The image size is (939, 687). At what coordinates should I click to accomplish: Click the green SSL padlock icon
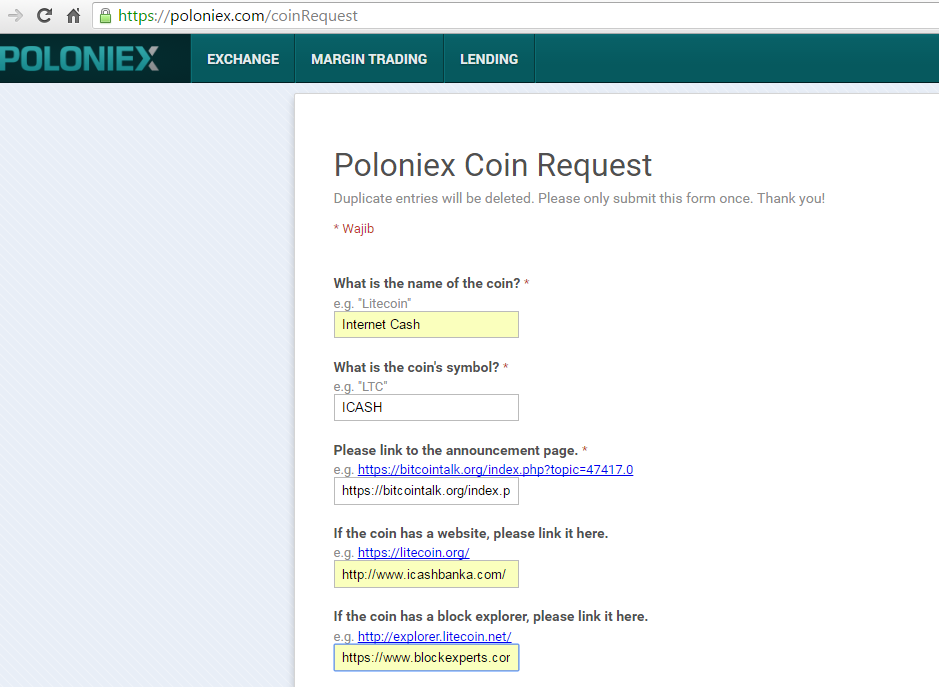(105, 16)
